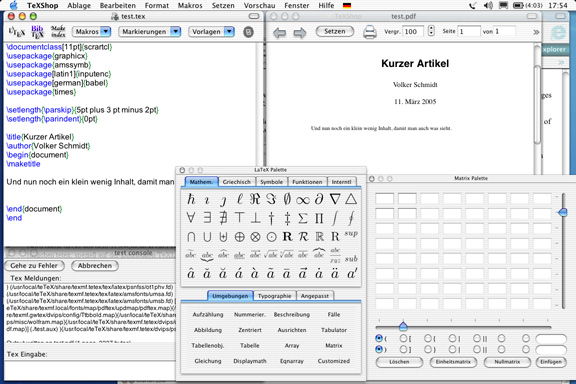
Task: Switch to the Symbole tab
Action: [x=271, y=182]
